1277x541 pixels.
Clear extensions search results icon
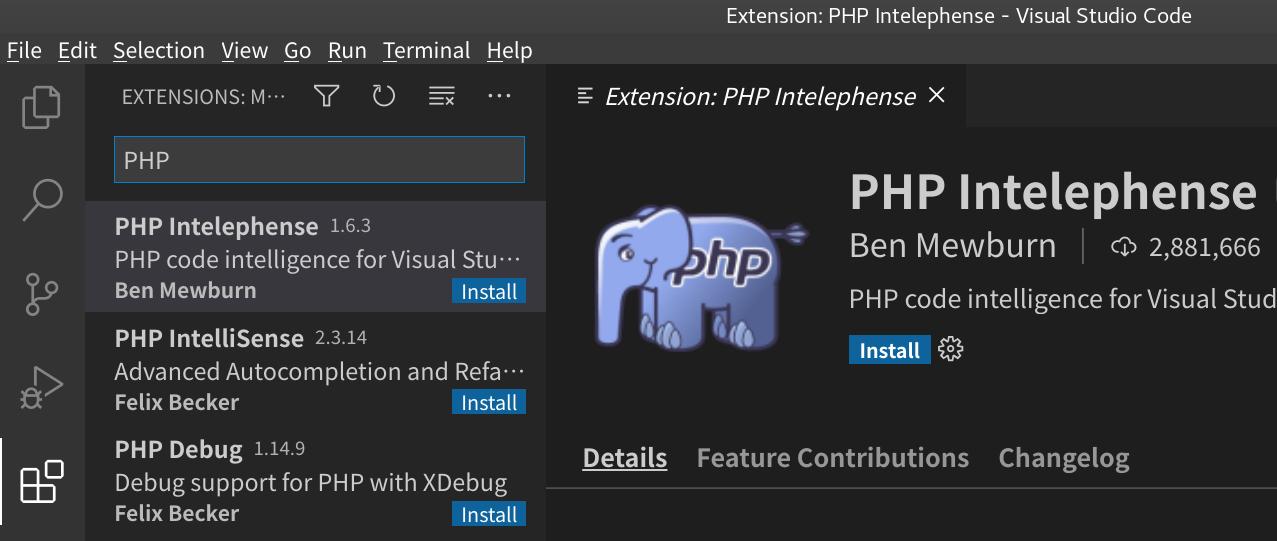[442, 96]
